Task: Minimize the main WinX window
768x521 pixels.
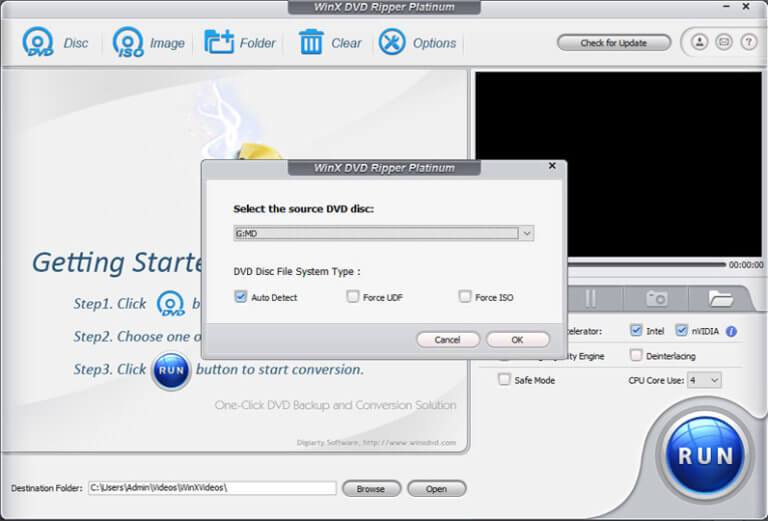Action: [x=727, y=6]
